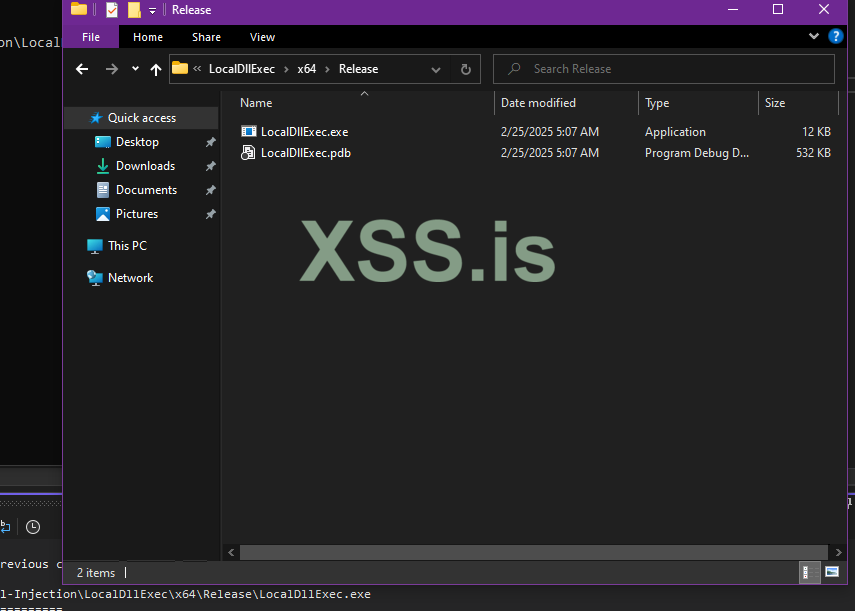
Task: Click LocalDllExec in the breadcrumb
Action: [x=242, y=69]
